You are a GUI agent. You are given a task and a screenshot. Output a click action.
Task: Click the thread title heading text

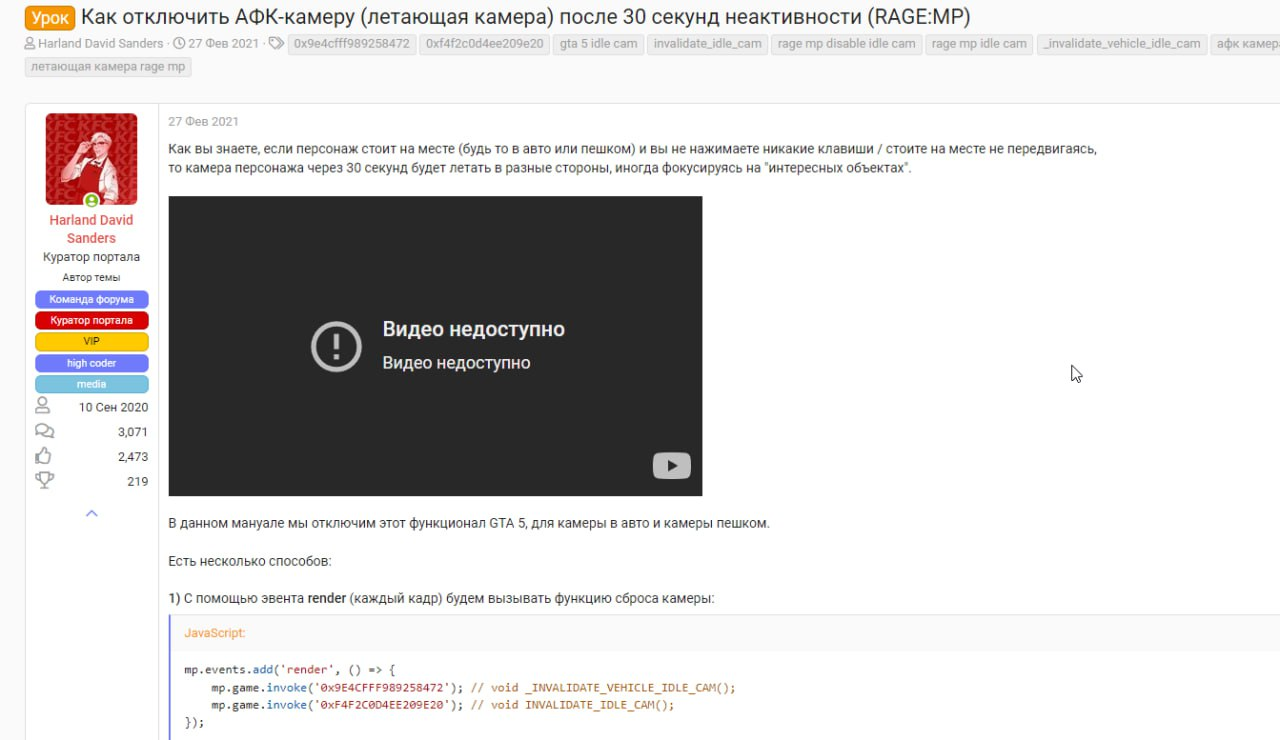[x=525, y=17]
